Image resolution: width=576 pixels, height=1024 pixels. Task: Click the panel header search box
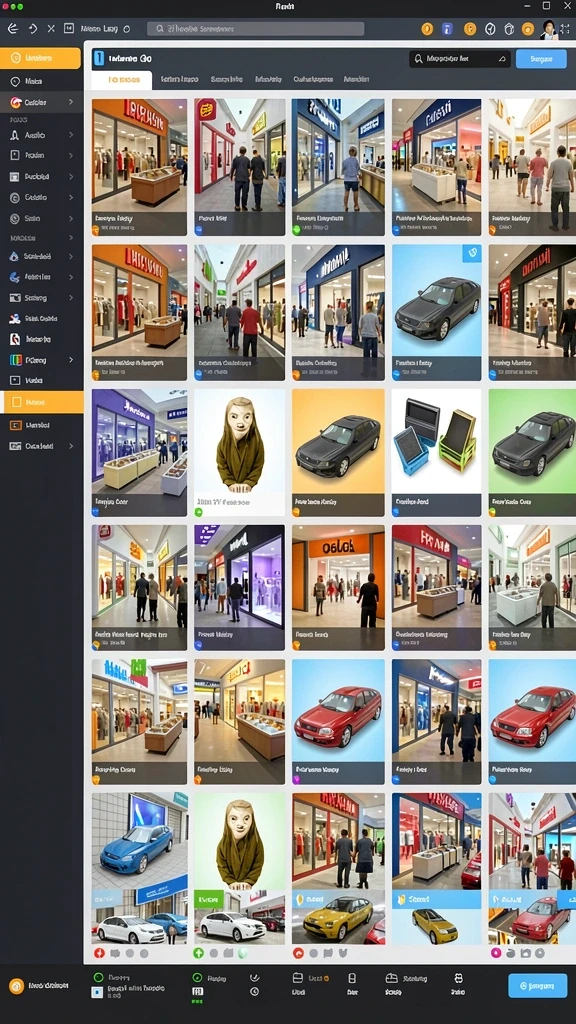click(460, 59)
